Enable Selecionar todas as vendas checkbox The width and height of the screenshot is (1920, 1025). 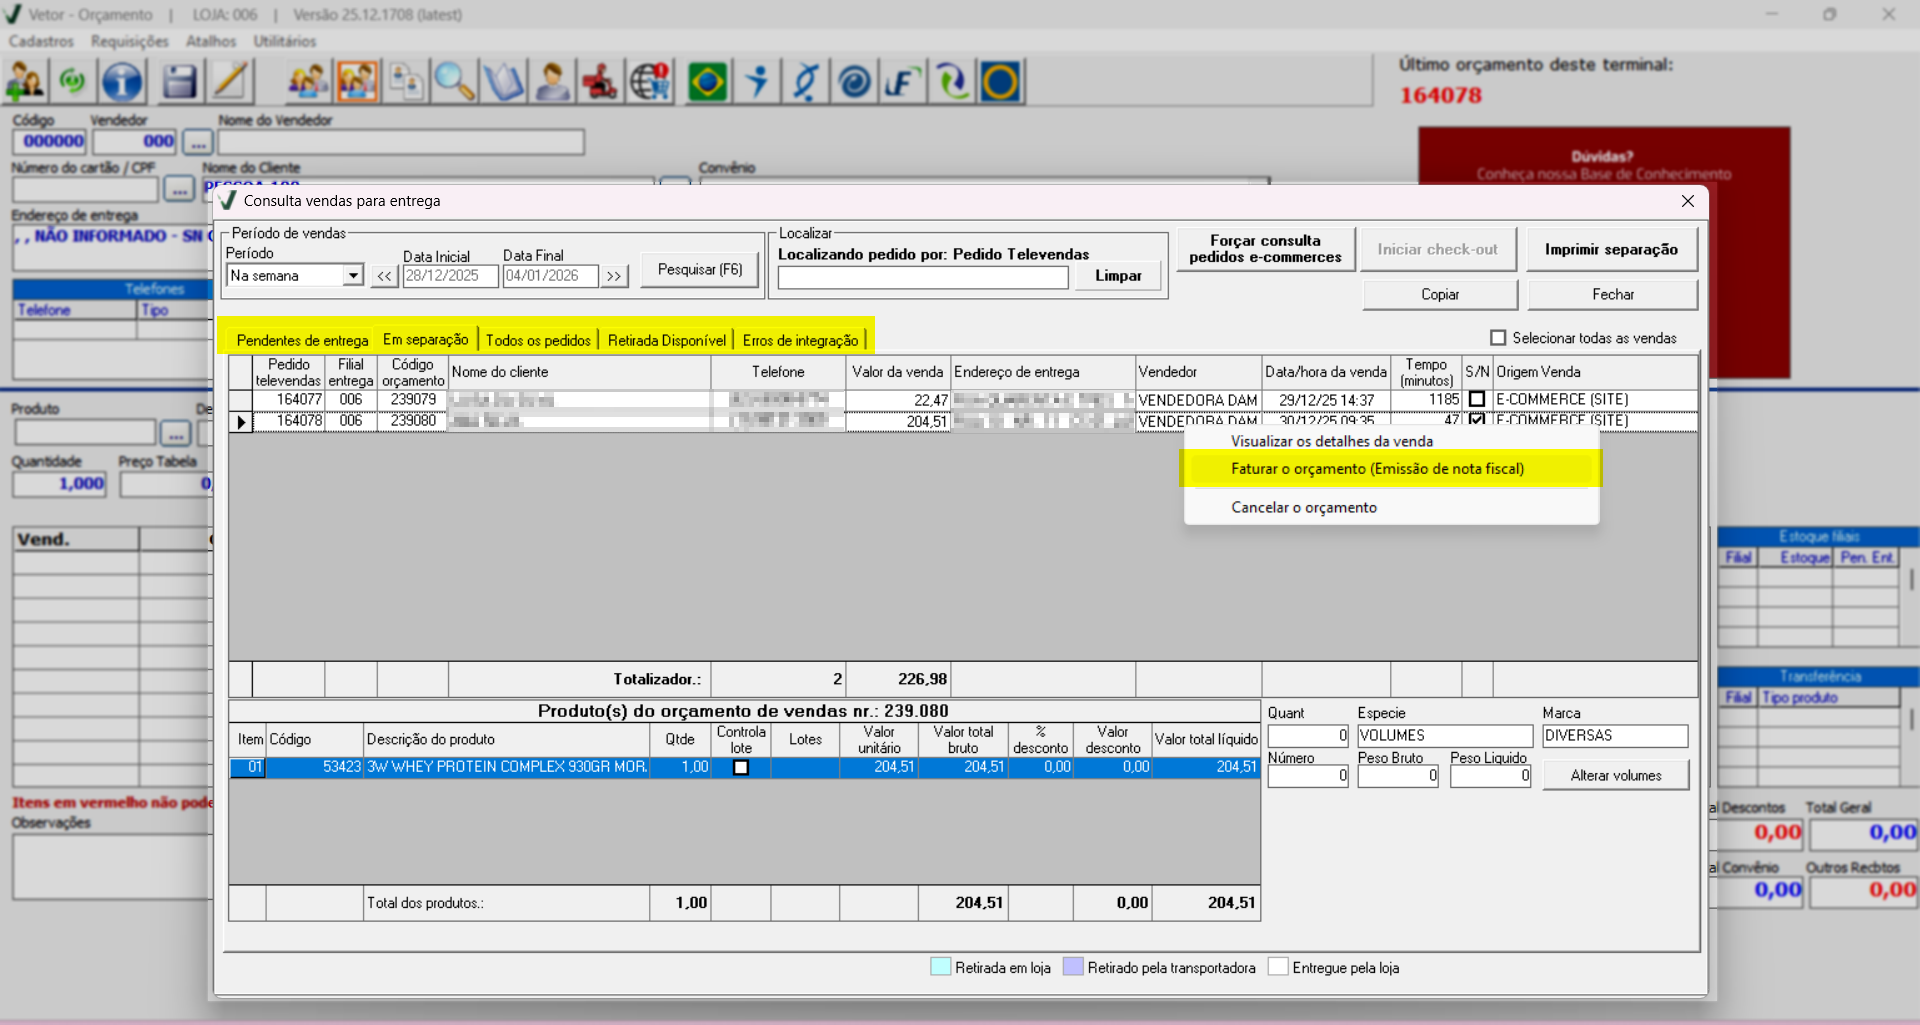click(x=1498, y=338)
